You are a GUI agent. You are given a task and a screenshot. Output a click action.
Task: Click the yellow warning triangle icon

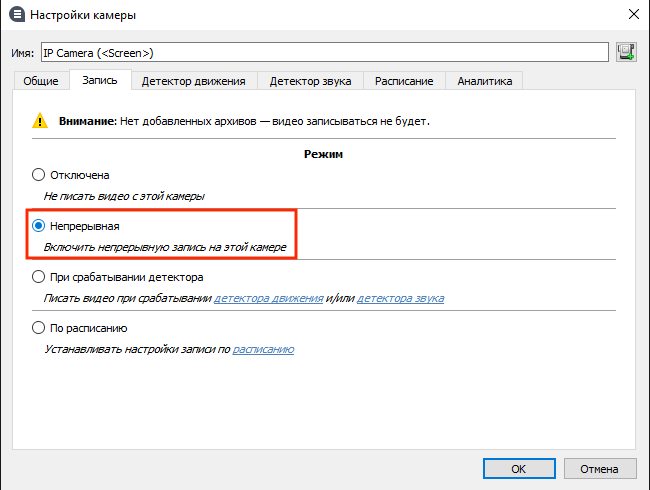[x=39, y=122]
